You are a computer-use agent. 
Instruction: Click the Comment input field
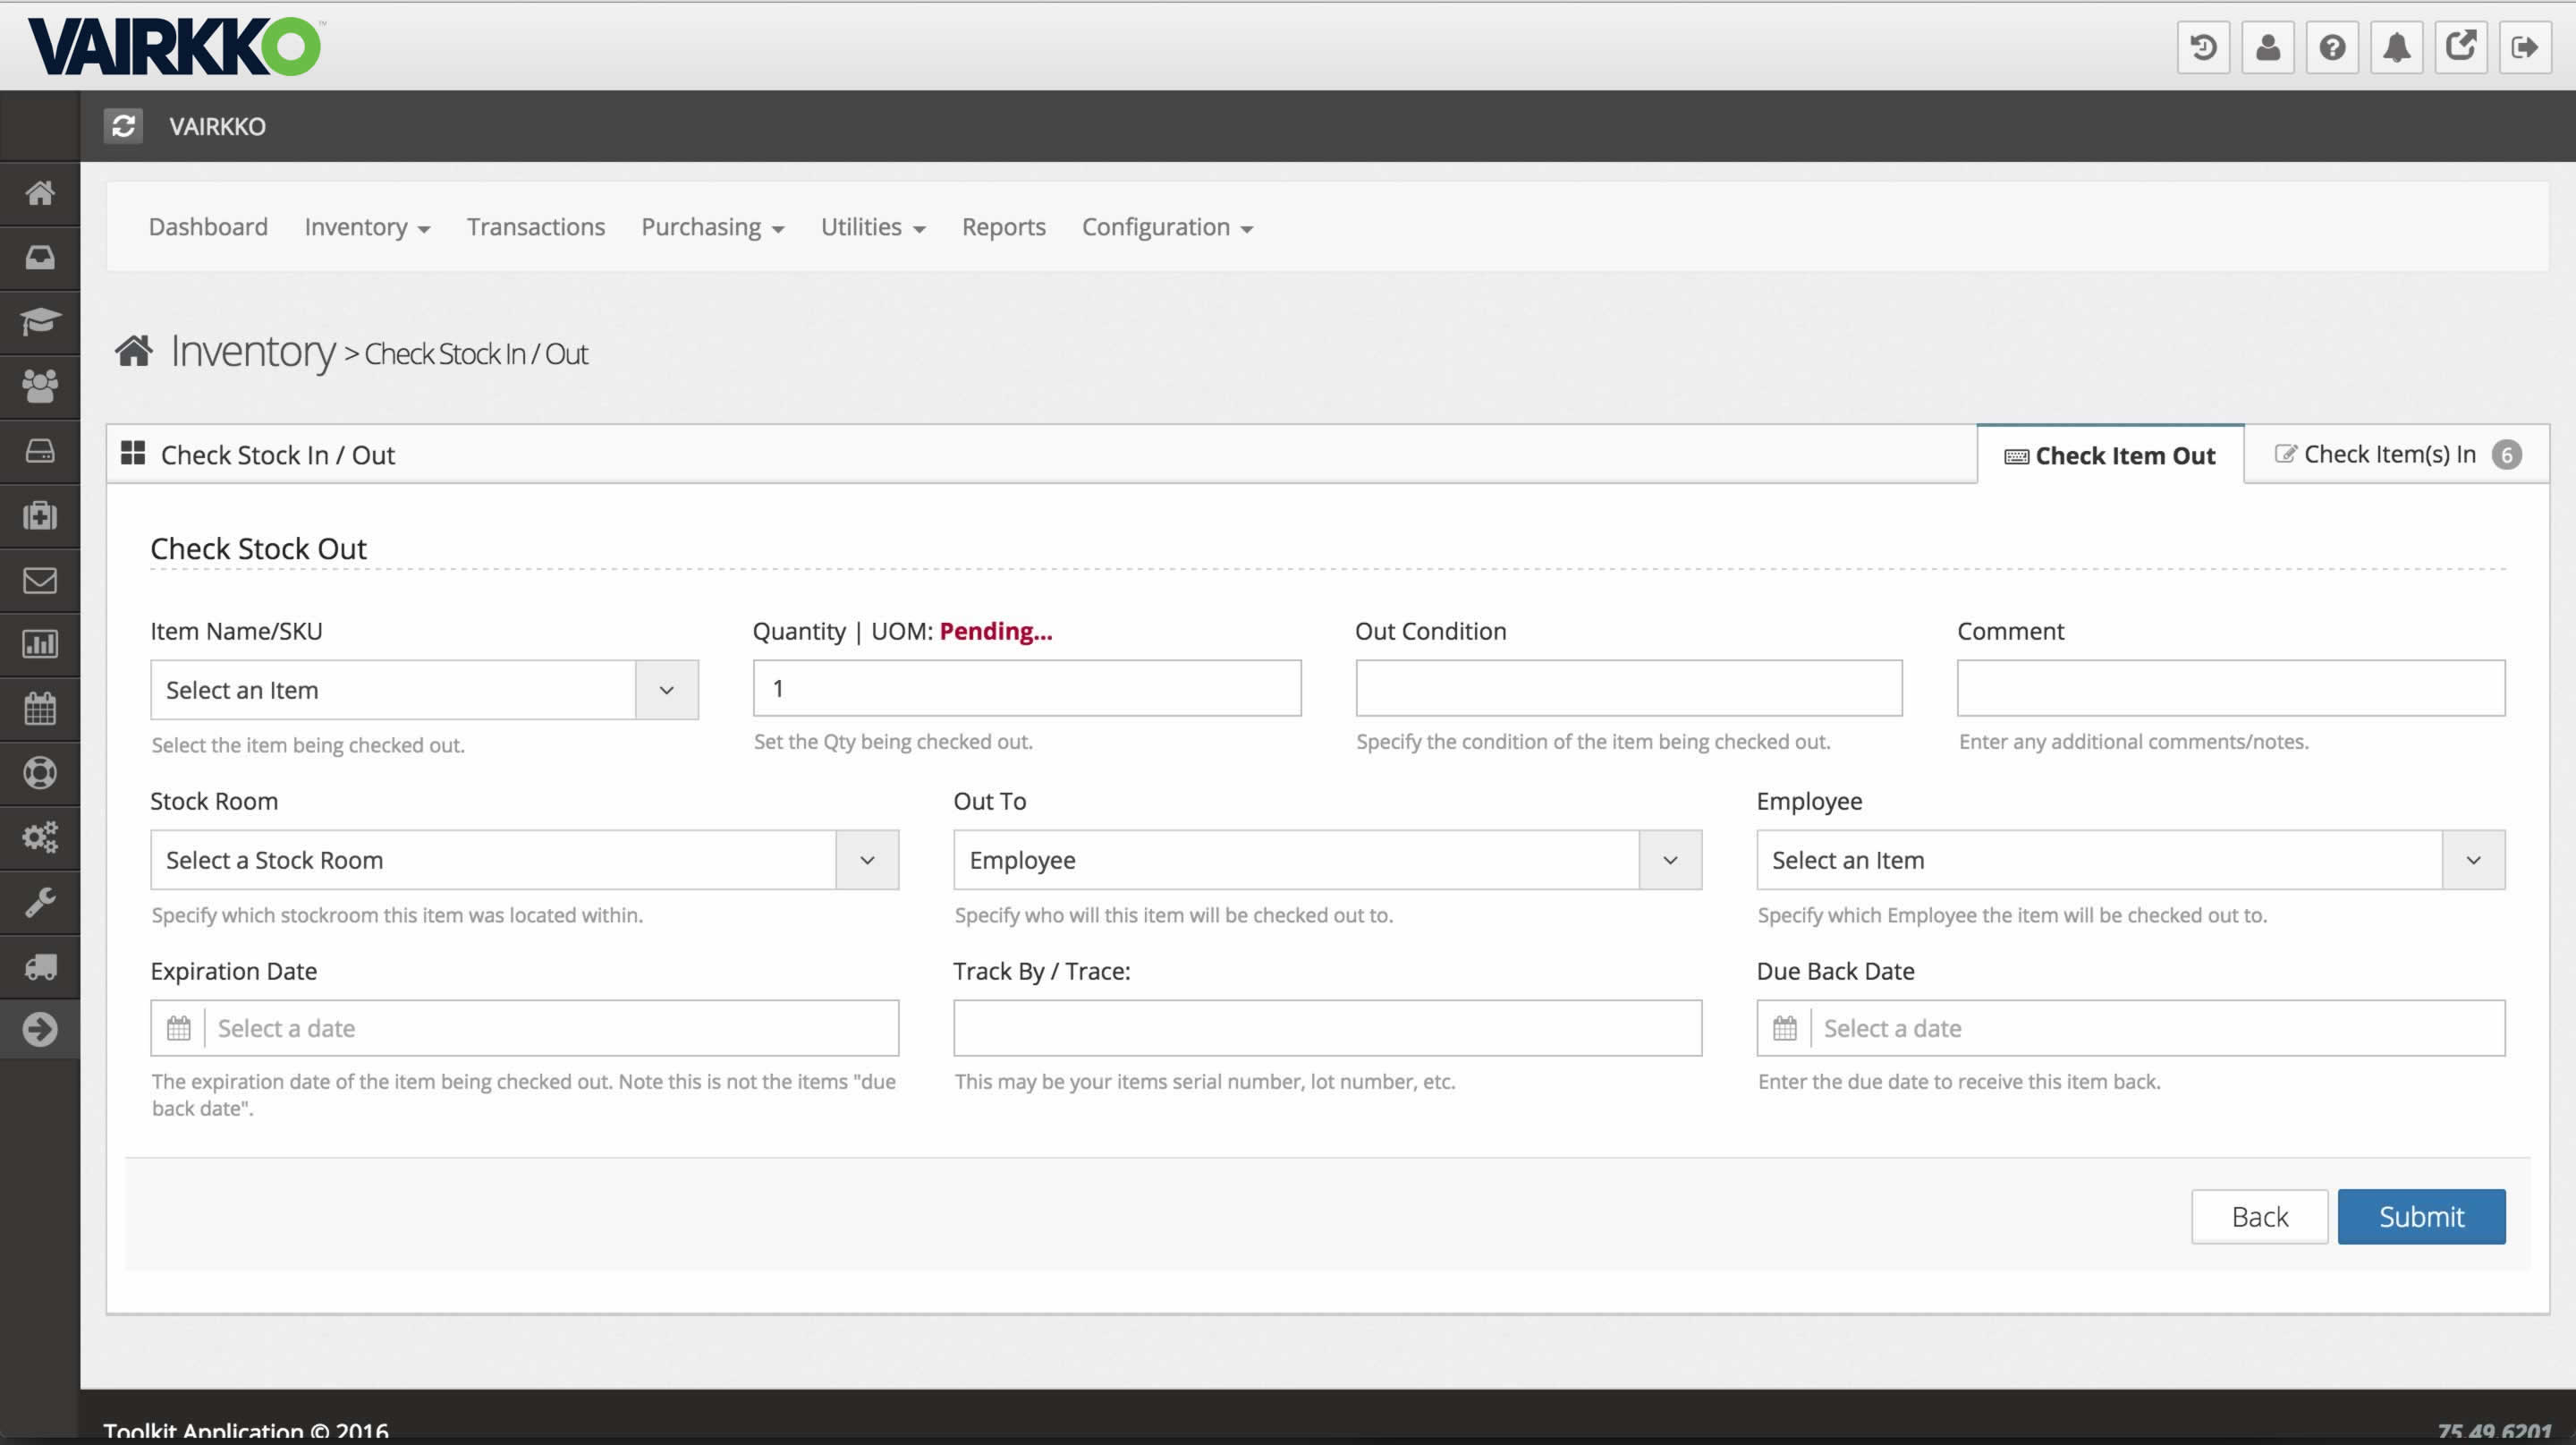(x=2230, y=688)
